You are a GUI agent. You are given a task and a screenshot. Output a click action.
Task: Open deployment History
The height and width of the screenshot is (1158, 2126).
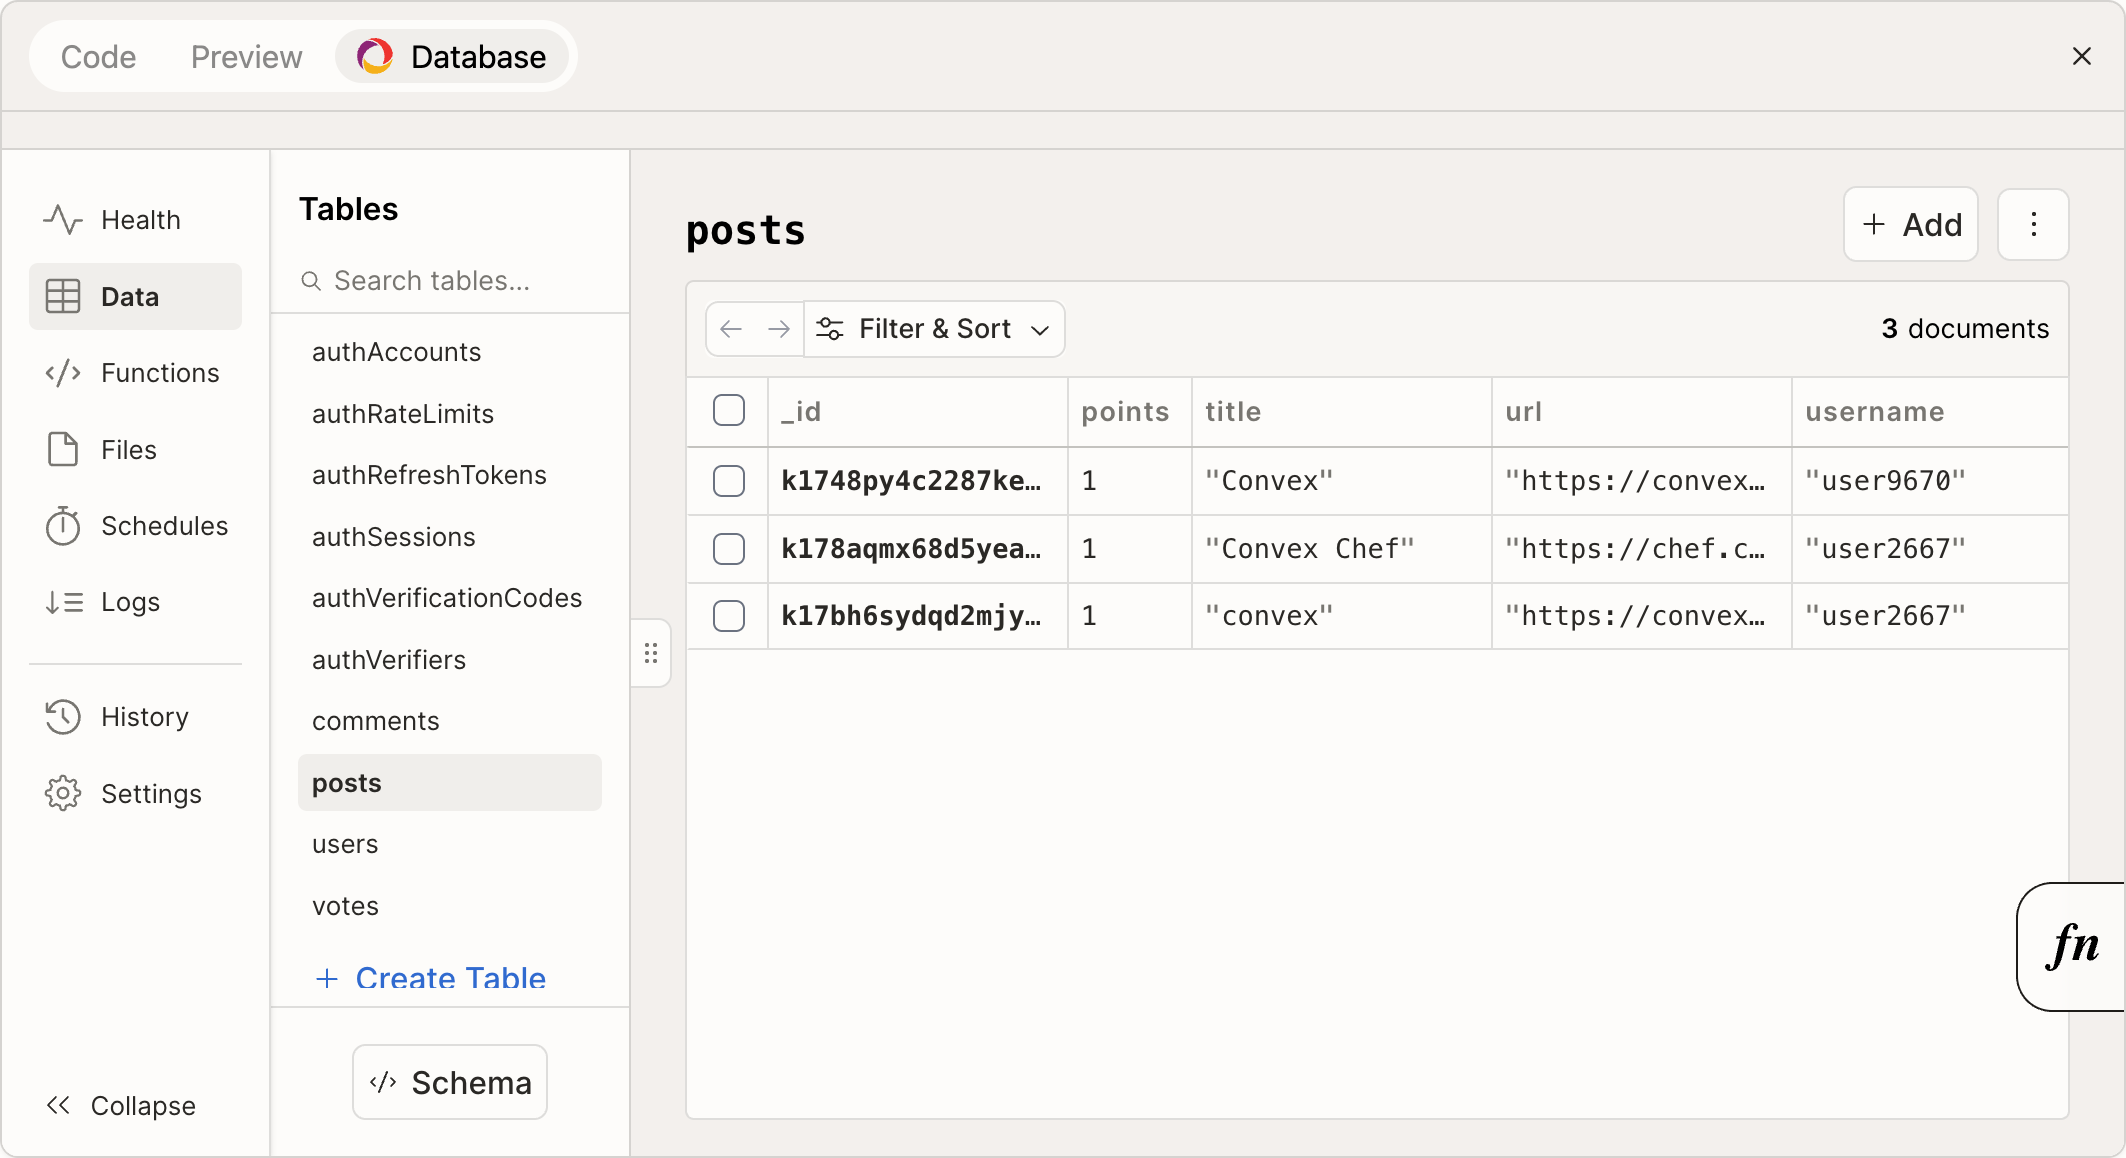[x=144, y=716]
